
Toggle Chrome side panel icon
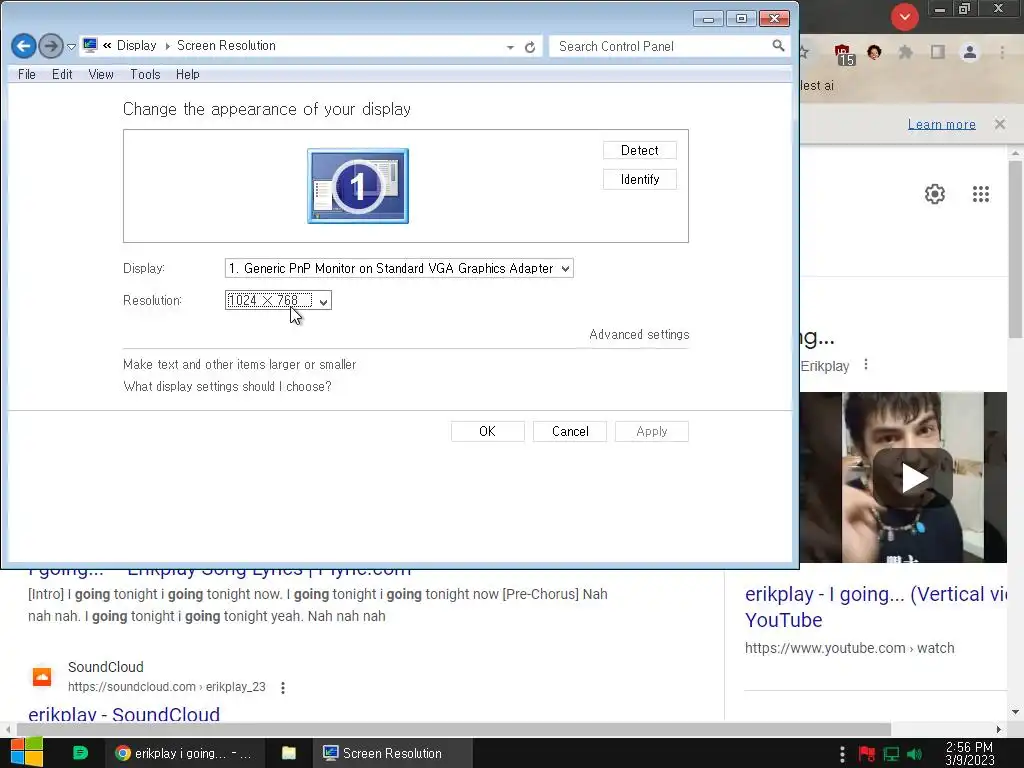(x=937, y=52)
